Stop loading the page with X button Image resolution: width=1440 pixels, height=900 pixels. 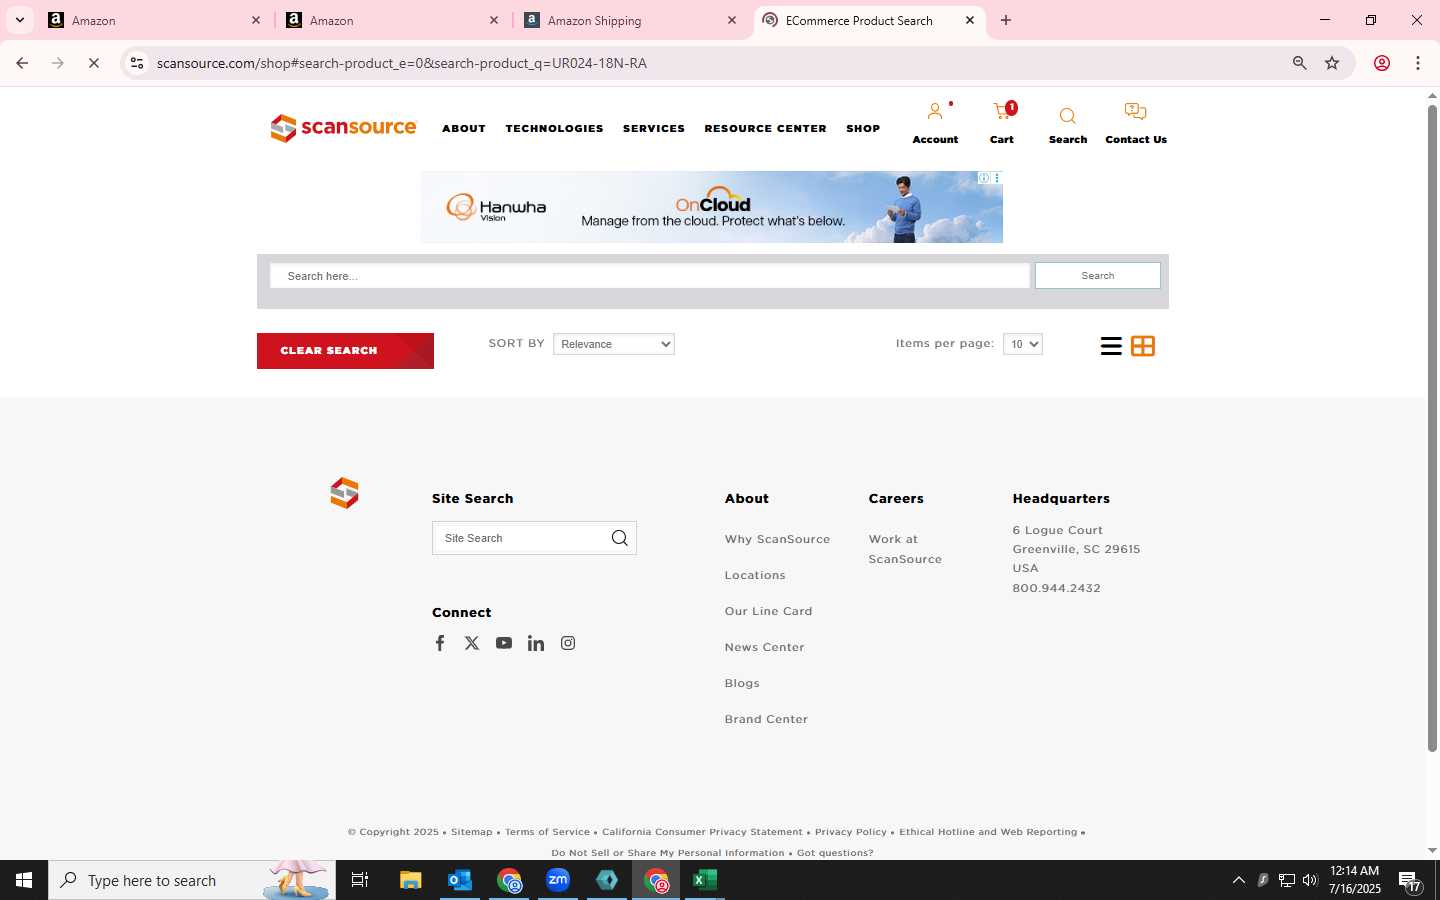pos(93,63)
